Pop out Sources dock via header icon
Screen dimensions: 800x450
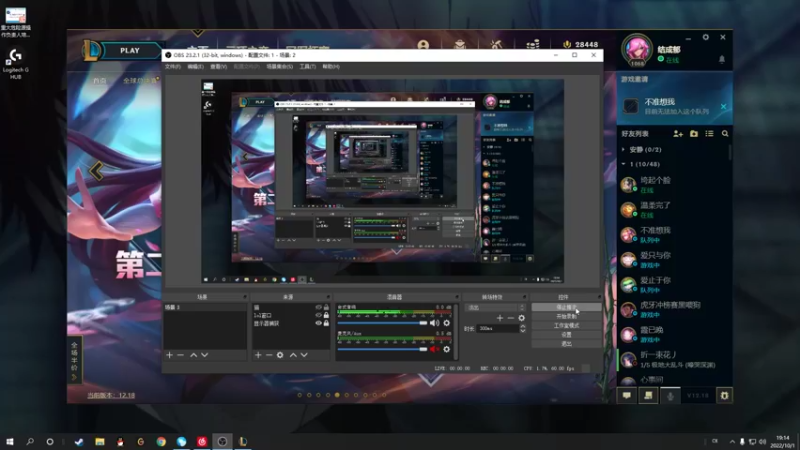(x=328, y=297)
